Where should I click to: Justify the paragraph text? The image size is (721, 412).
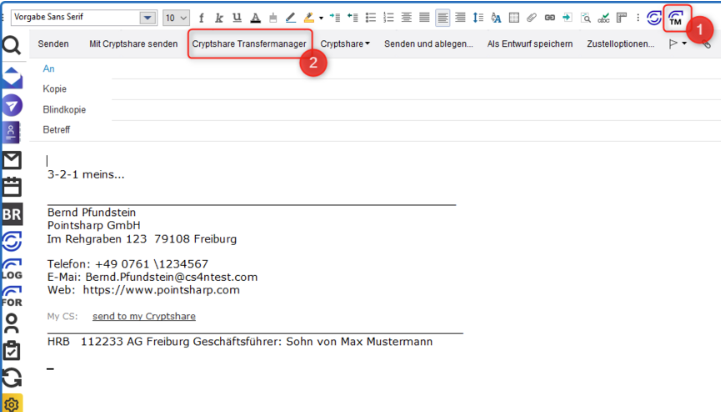click(x=424, y=18)
